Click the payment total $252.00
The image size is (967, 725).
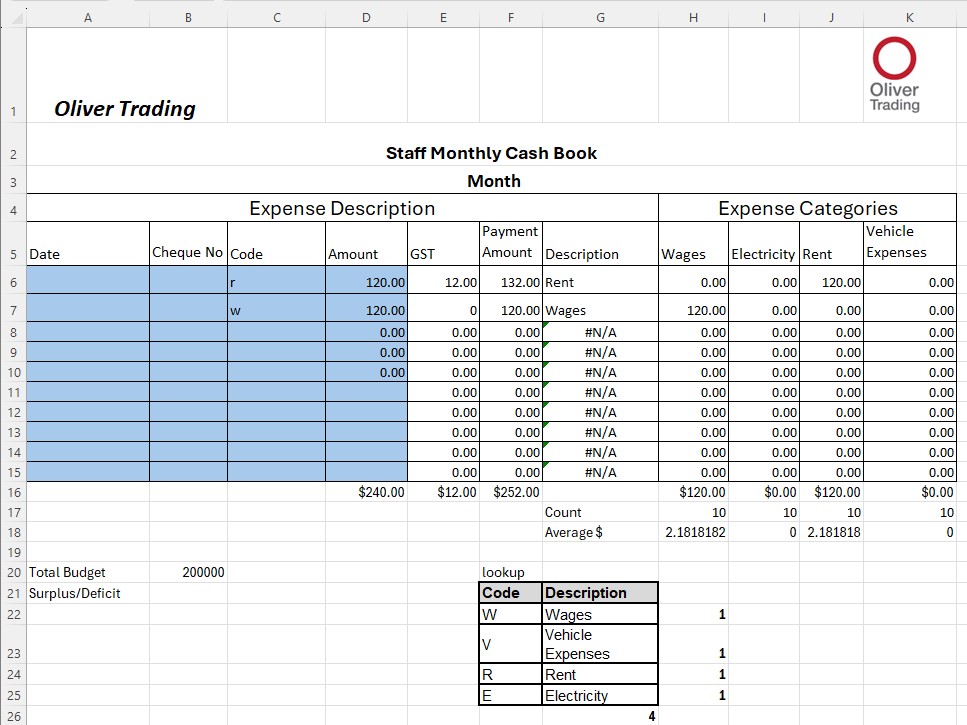[511, 493]
